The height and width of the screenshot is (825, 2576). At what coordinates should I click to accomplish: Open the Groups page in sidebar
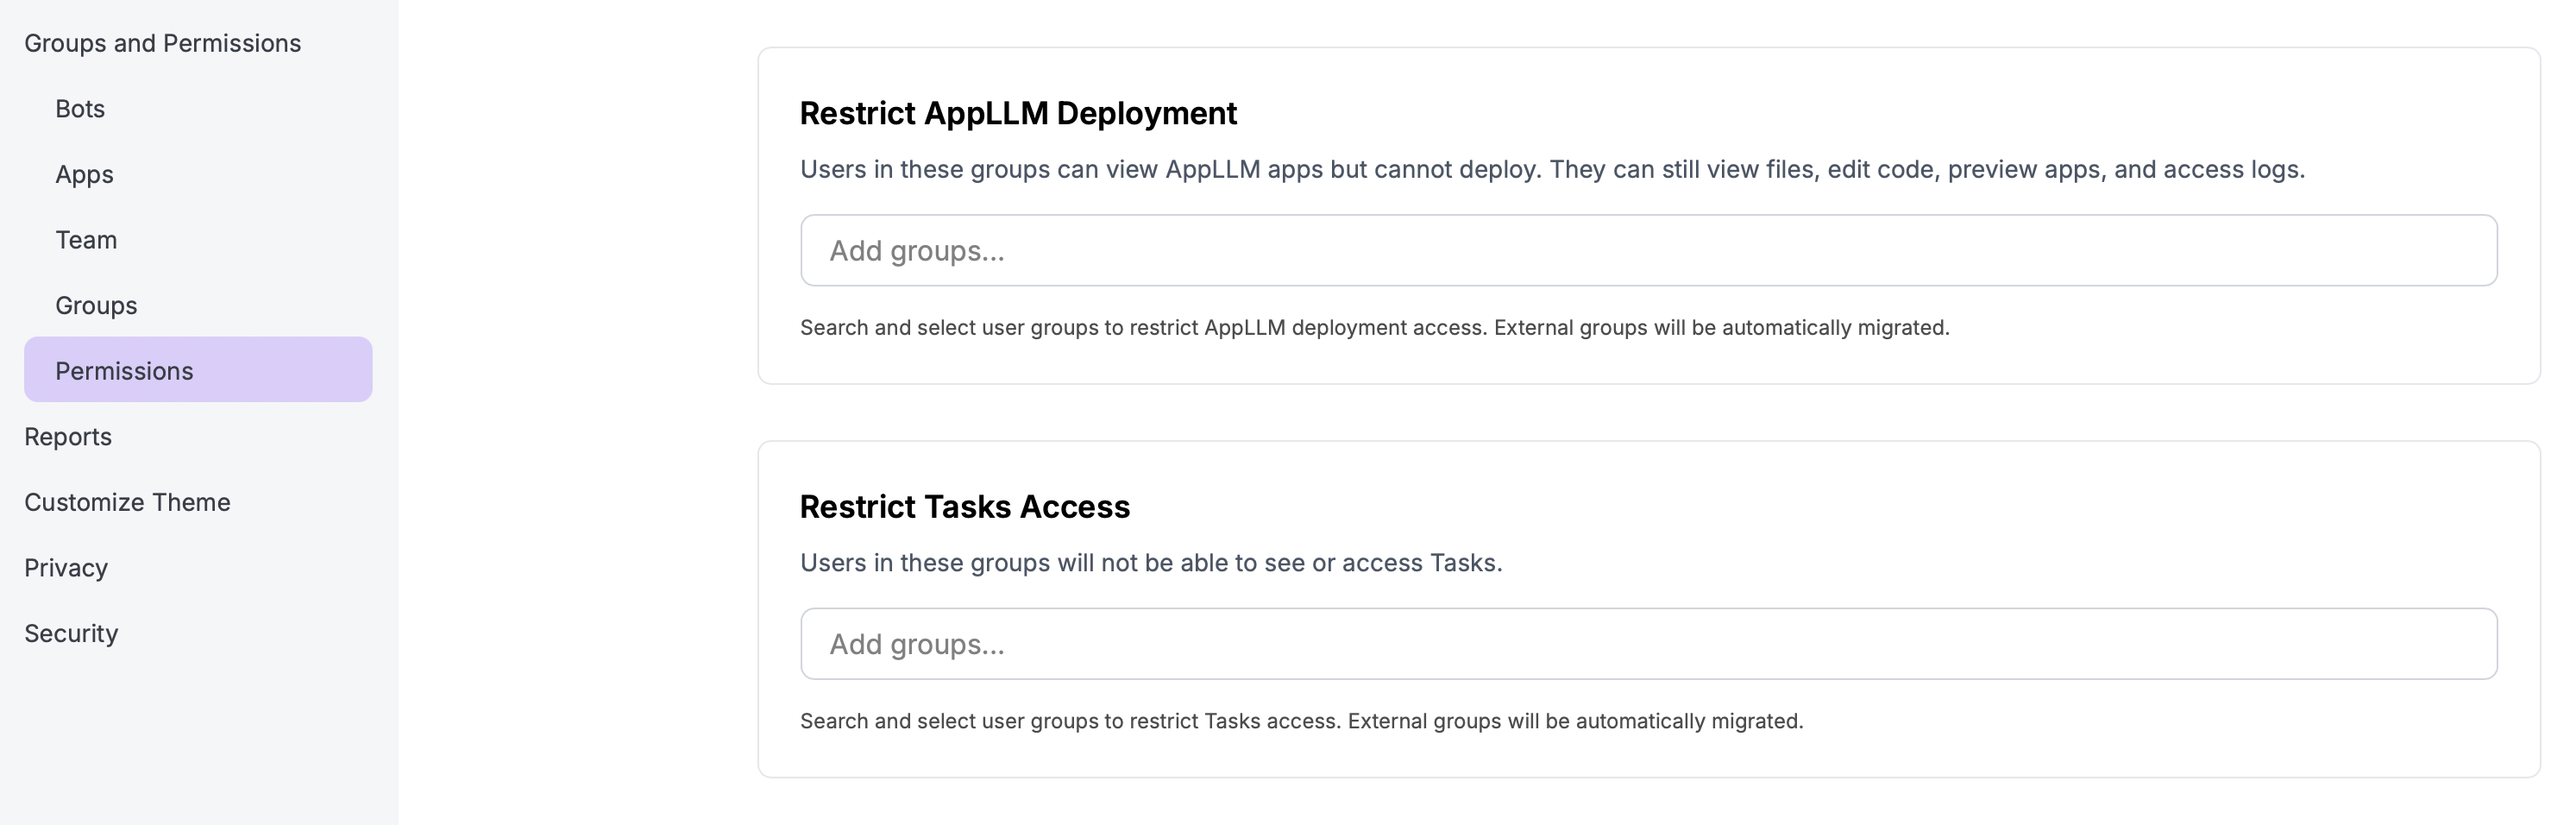click(96, 305)
